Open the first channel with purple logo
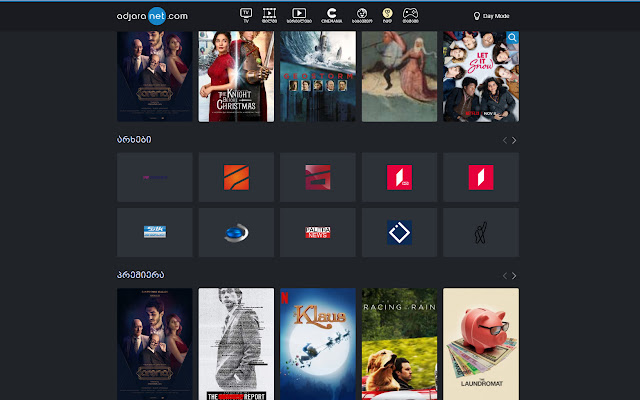The height and width of the screenshot is (400, 640). point(155,177)
